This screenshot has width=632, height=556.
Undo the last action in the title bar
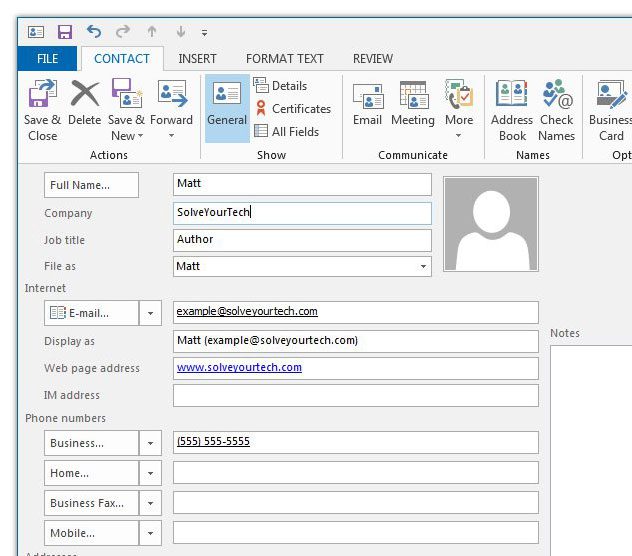point(94,32)
